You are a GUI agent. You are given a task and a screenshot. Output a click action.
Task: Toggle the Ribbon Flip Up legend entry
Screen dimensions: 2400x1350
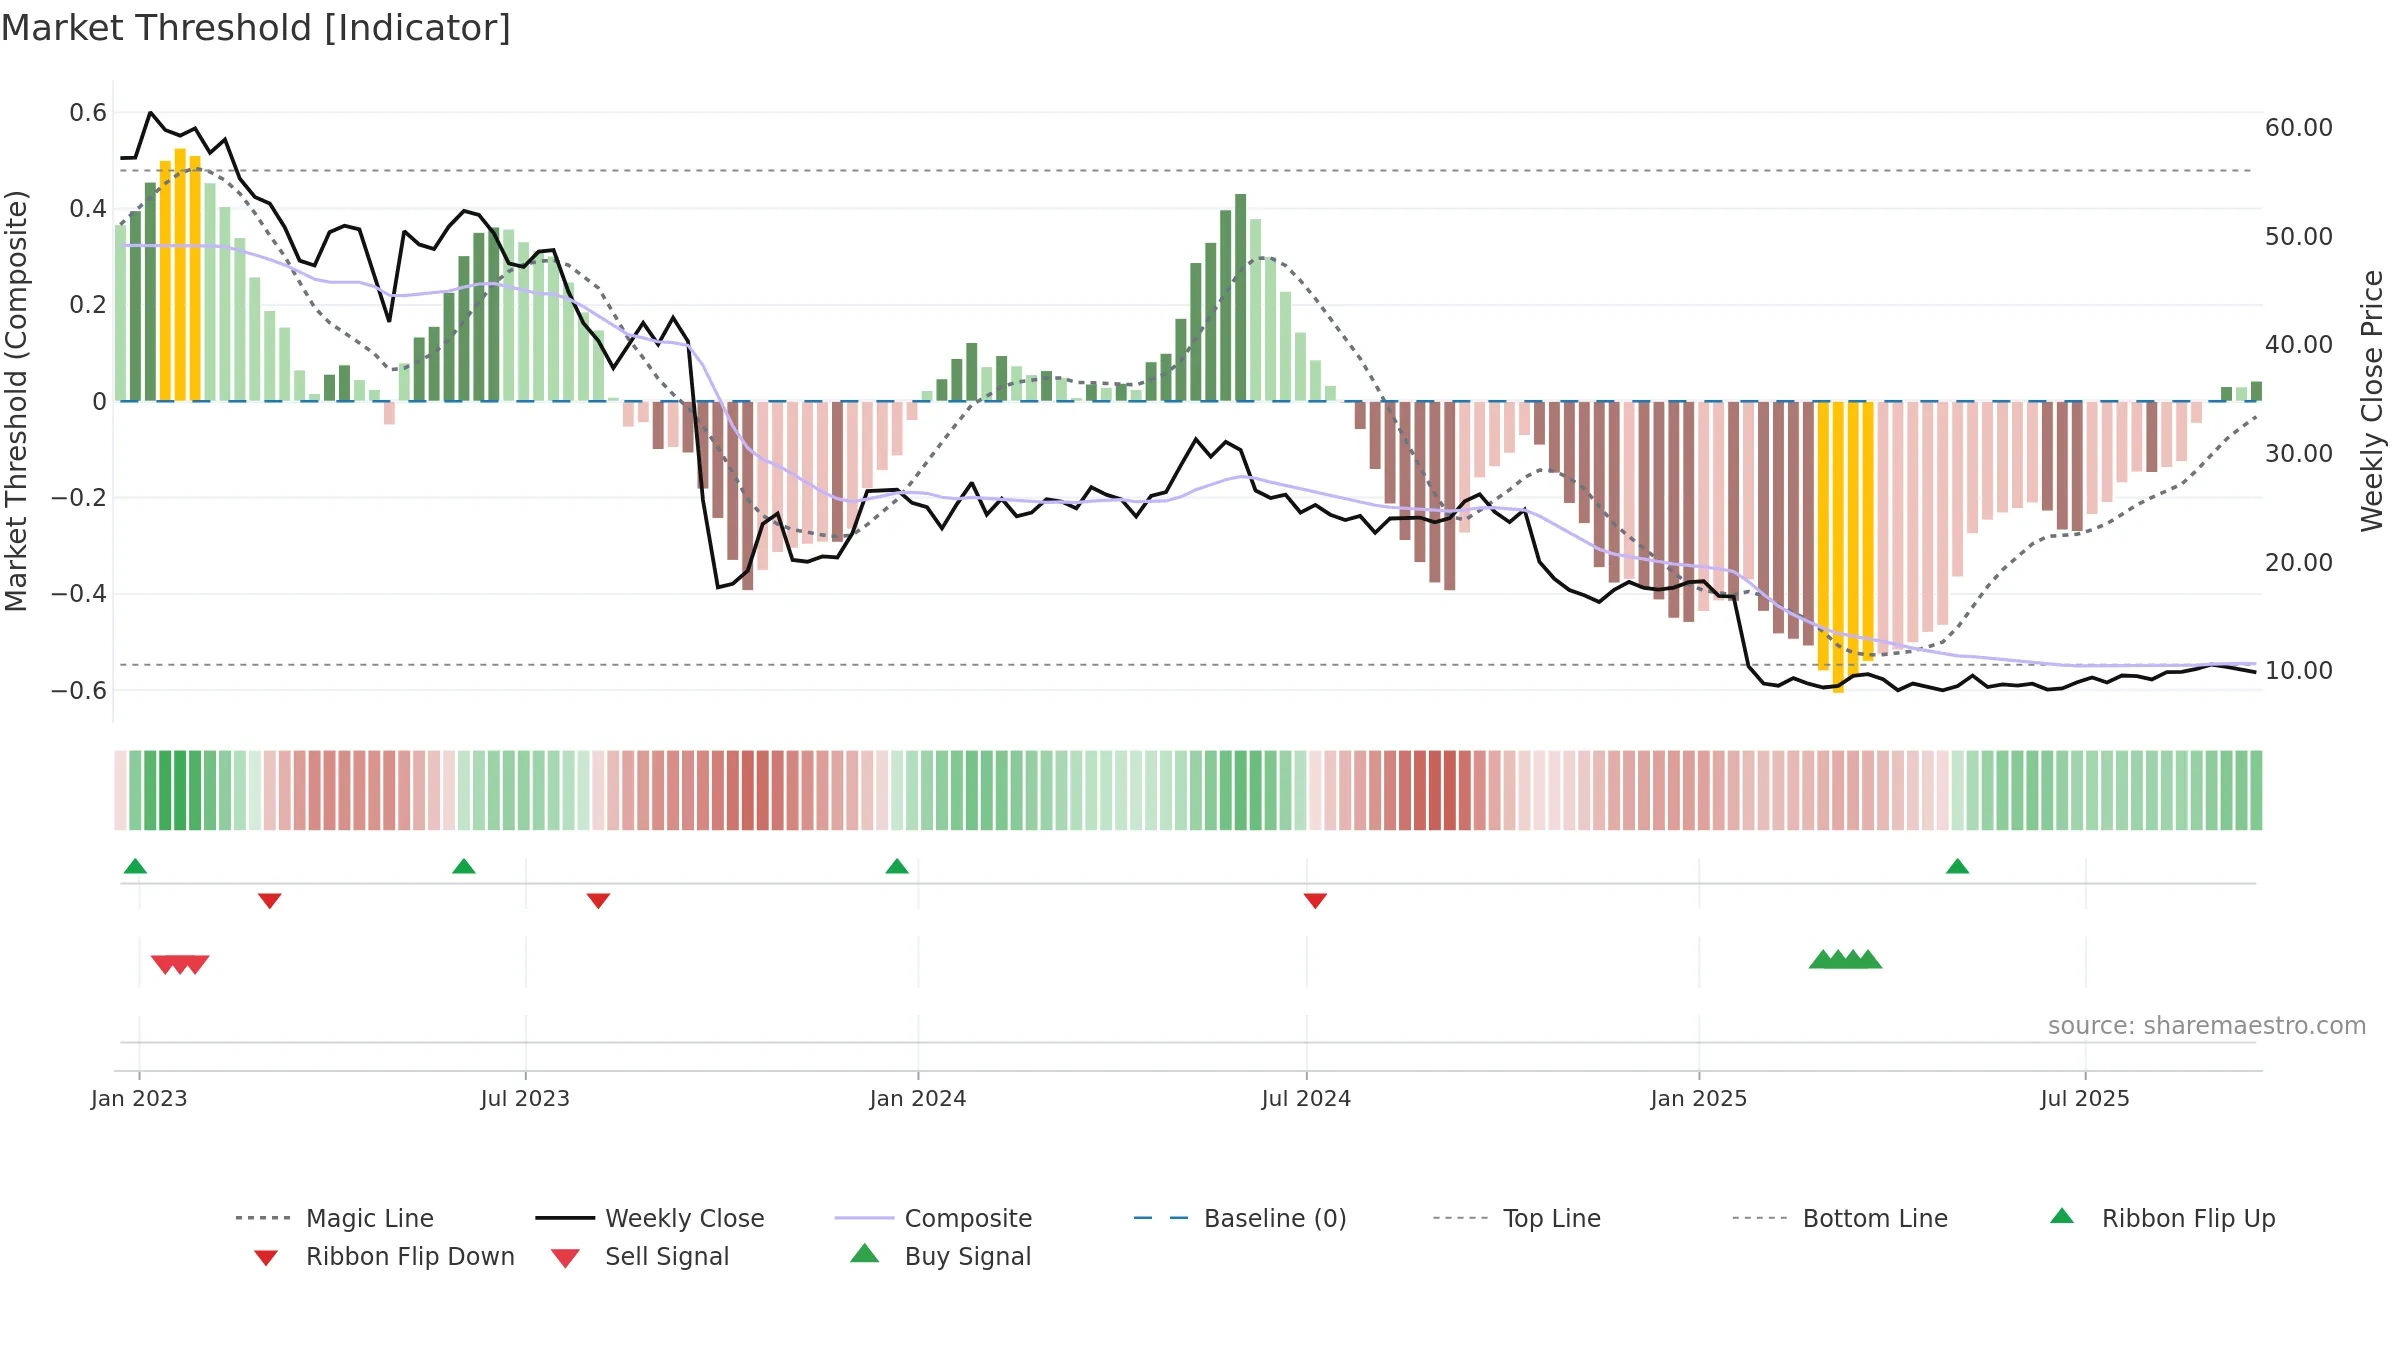click(2162, 1218)
